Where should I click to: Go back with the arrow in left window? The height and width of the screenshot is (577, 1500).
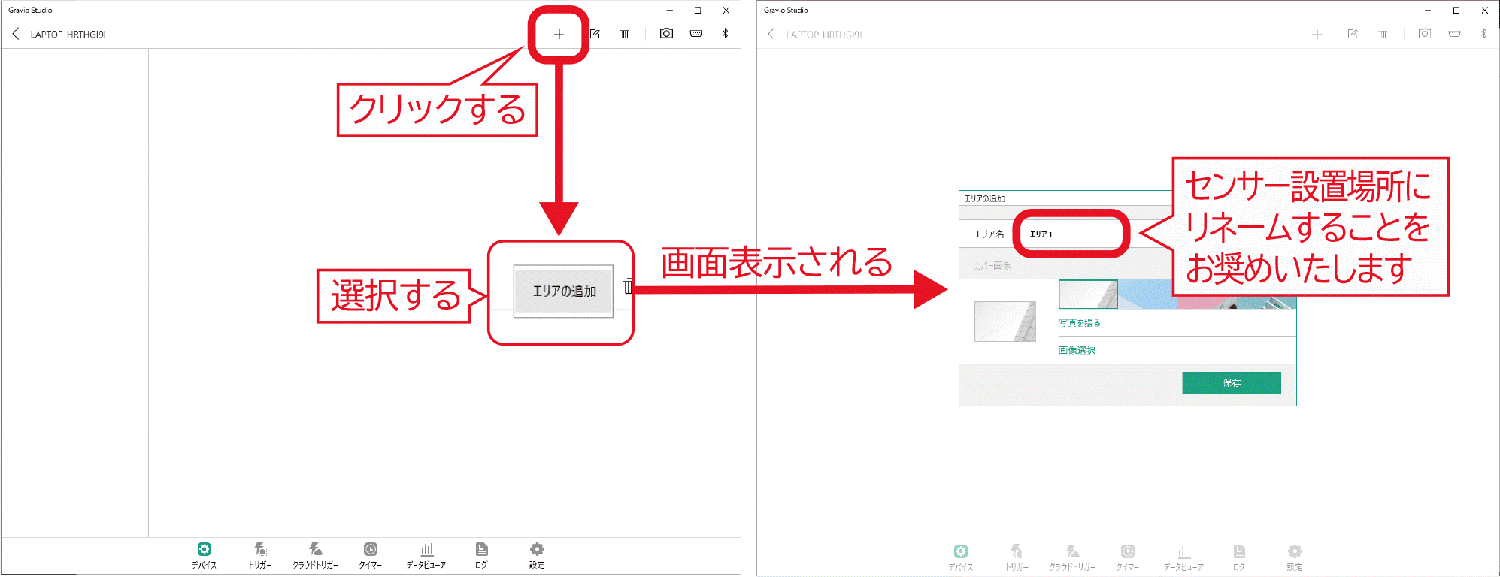[15, 34]
